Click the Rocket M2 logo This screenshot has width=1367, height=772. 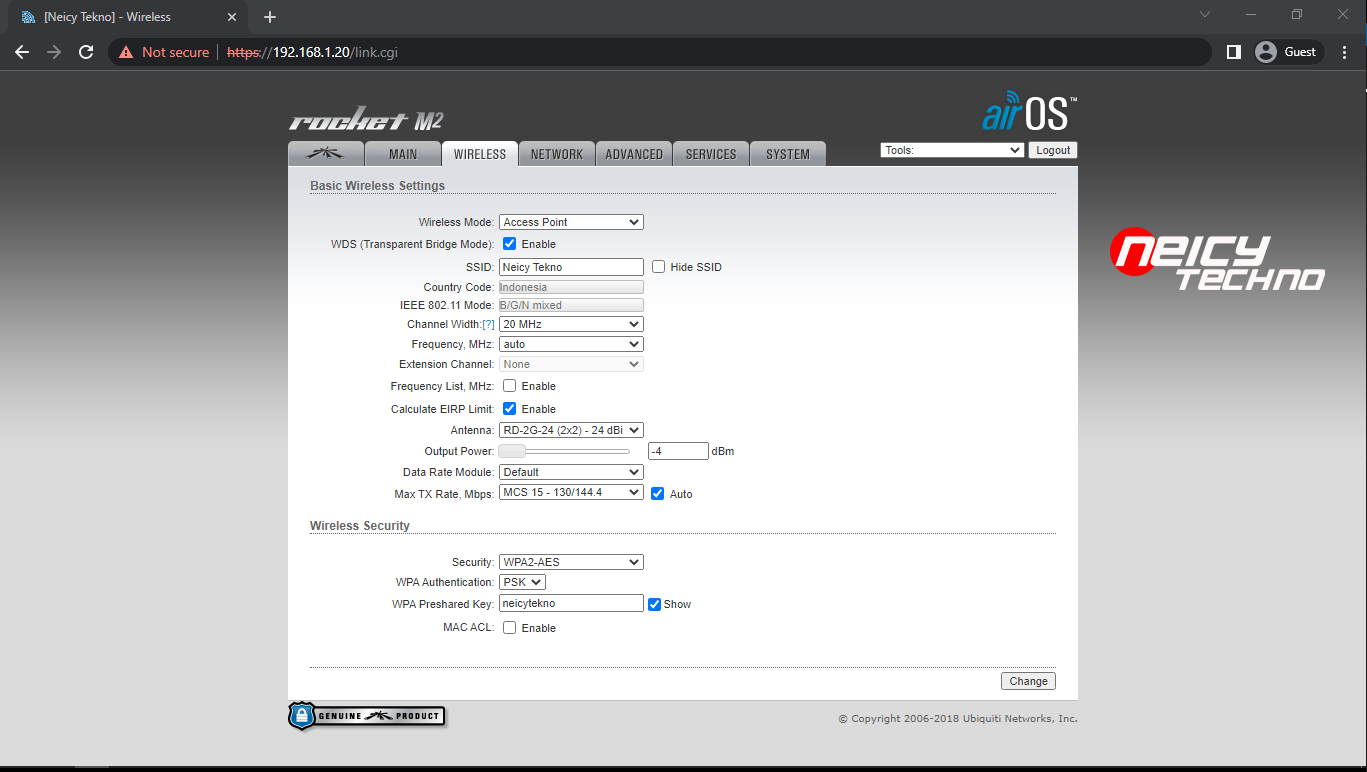[366, 120]
